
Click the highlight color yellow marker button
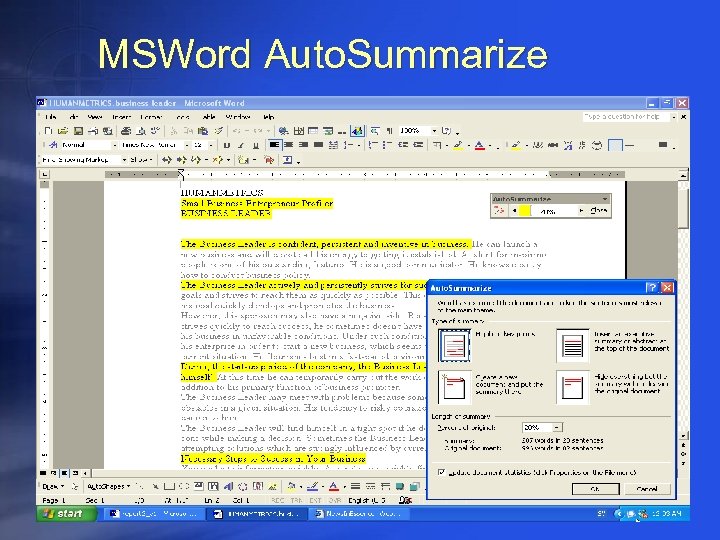coord(458,145)
